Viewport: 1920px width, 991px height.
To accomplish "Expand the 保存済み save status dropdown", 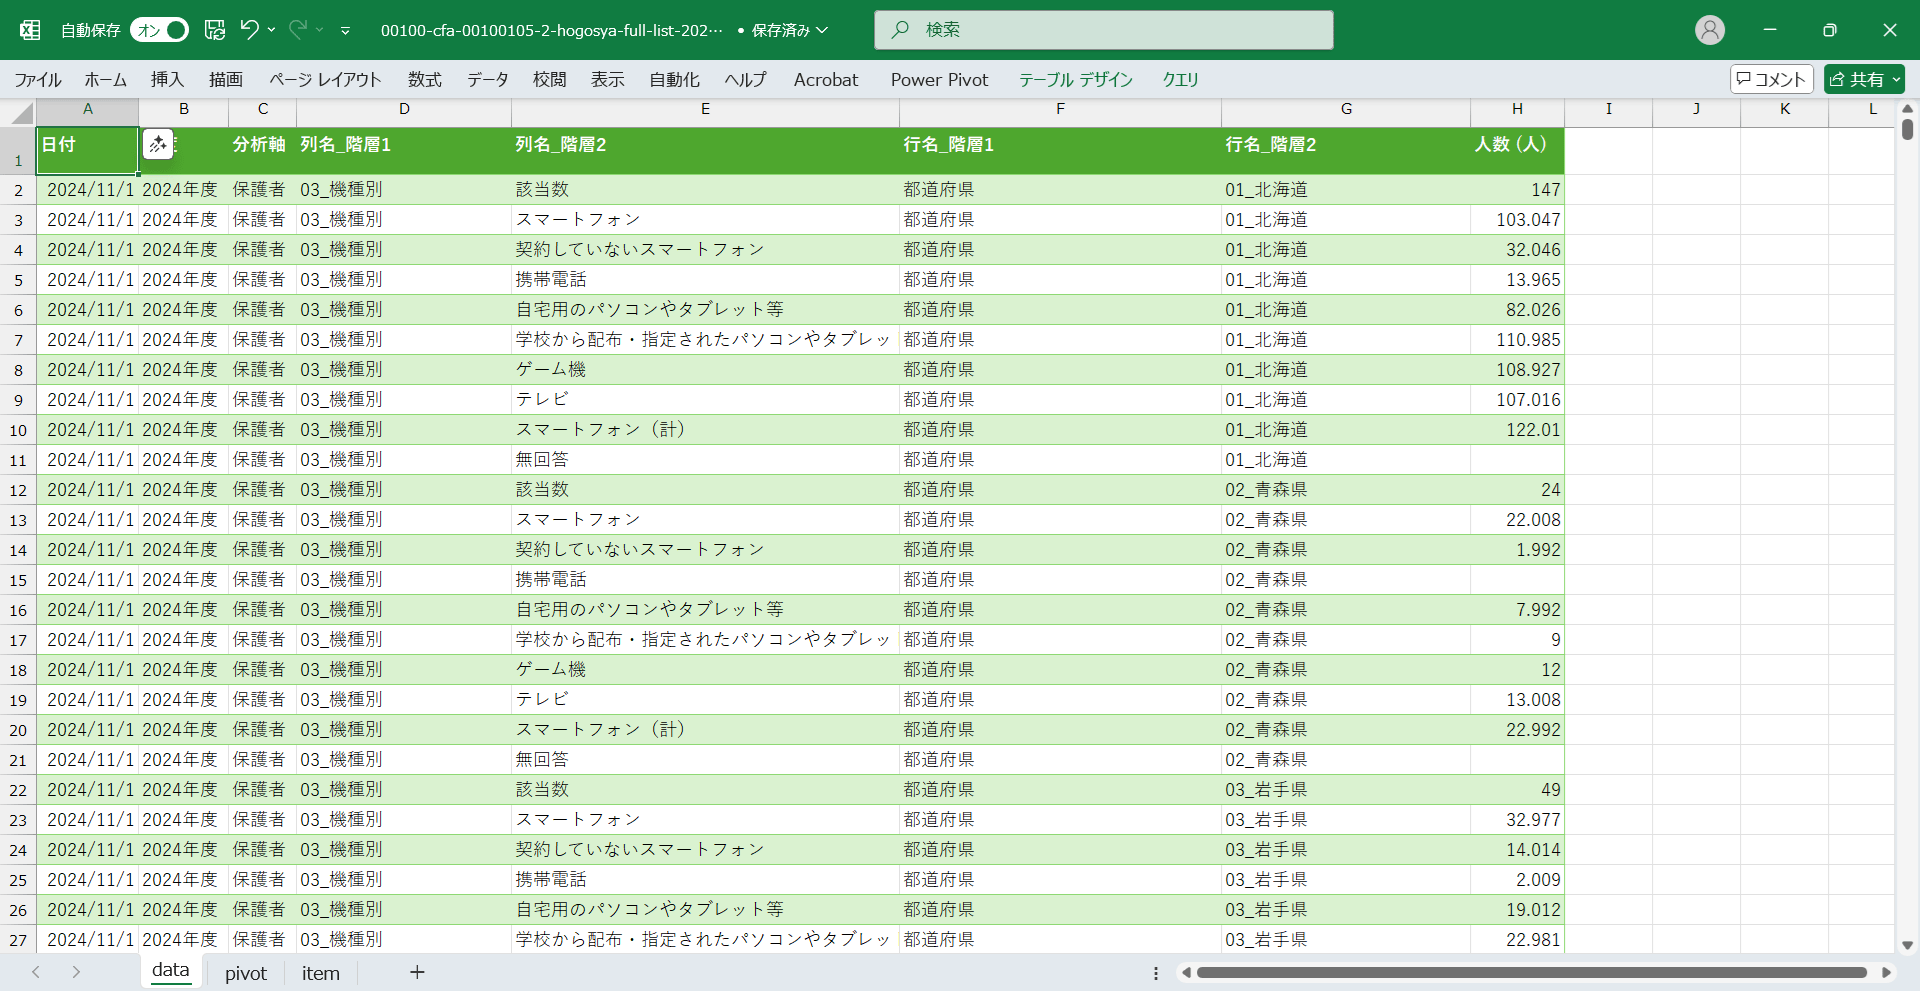I will (x=822, y=31).
